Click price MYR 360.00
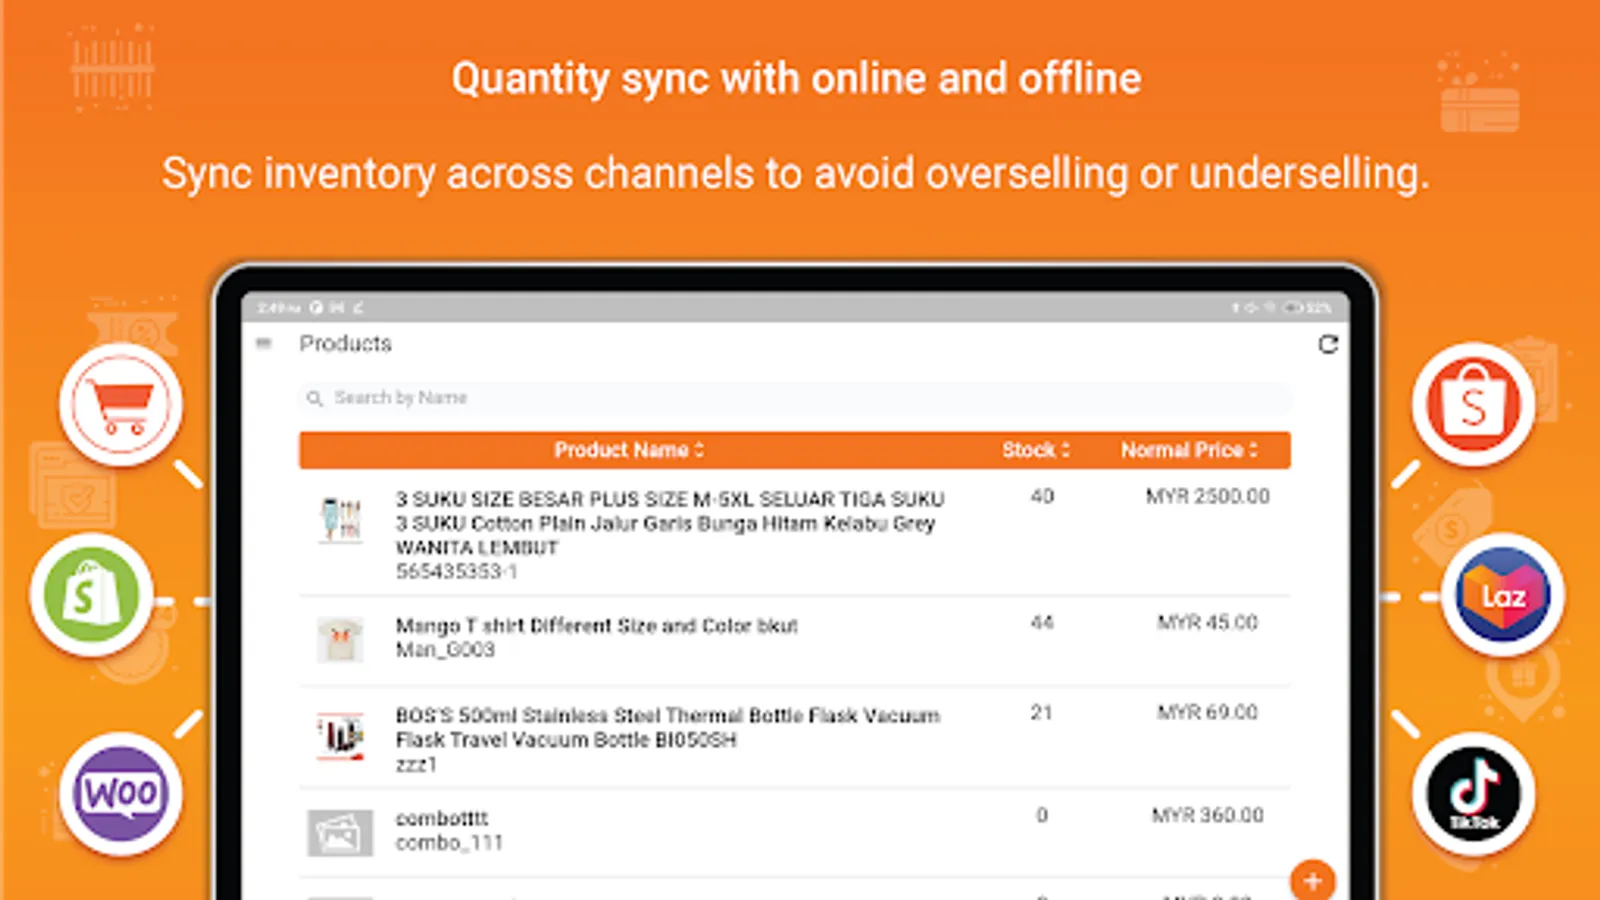1600x900 pixels. pyautogui.click(x=1208, y=816)
